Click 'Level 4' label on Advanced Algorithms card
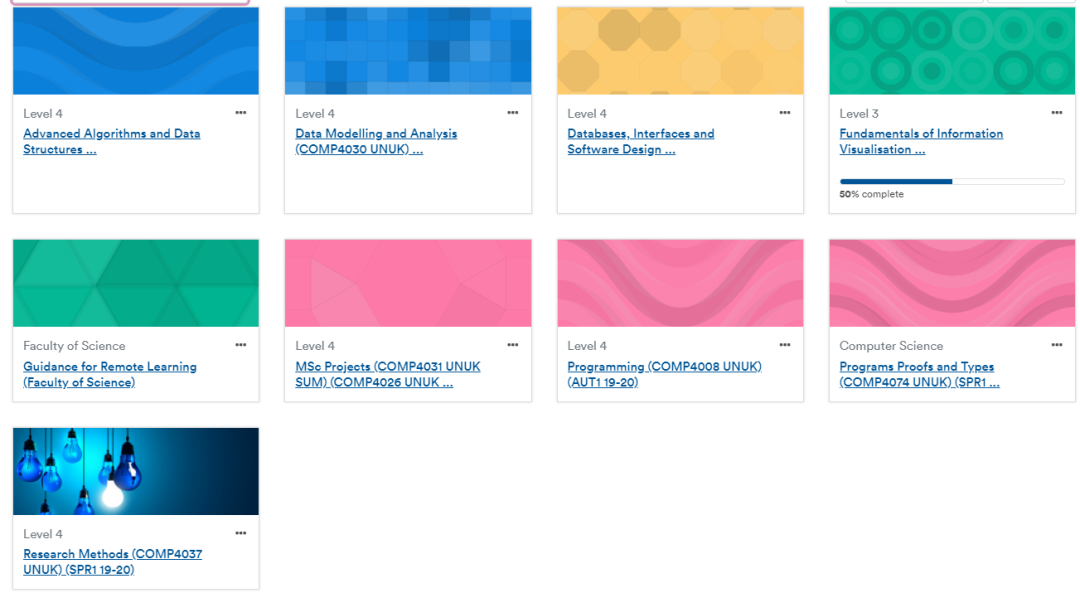Image resolution: width=1080 pixels, height=593 pixels. tap(43, 114)
